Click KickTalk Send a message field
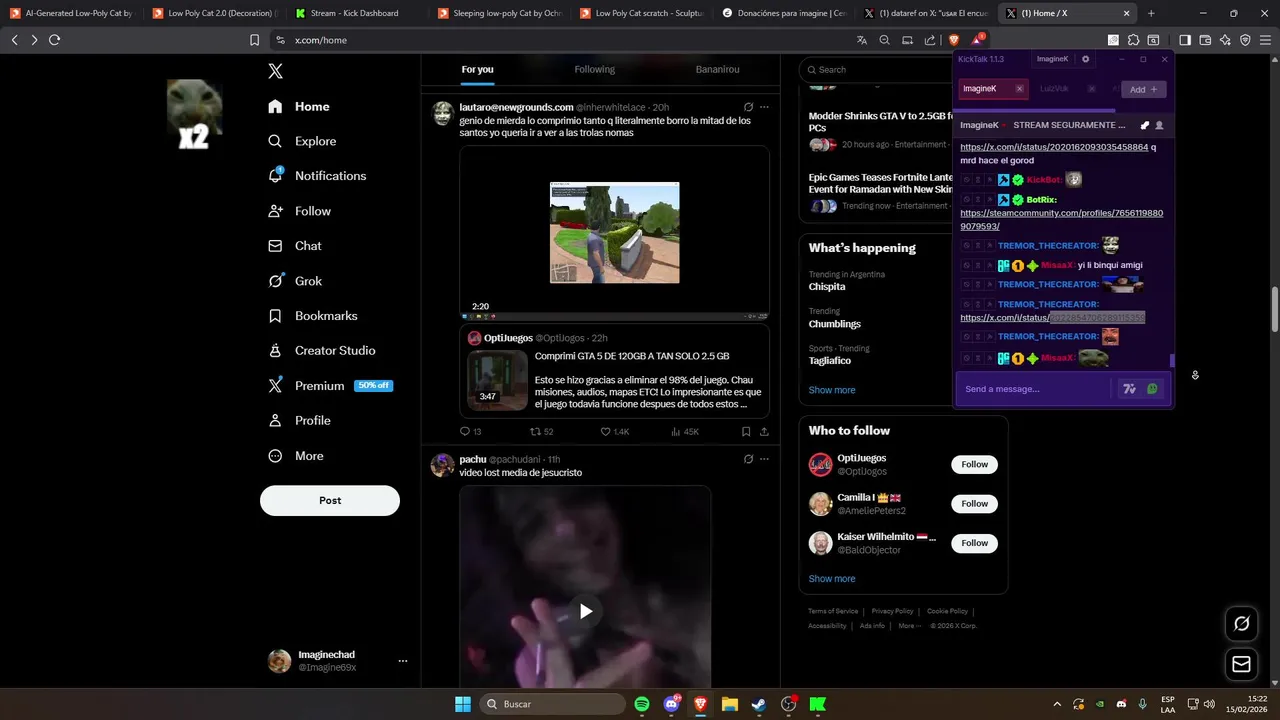 point(1035,389)
